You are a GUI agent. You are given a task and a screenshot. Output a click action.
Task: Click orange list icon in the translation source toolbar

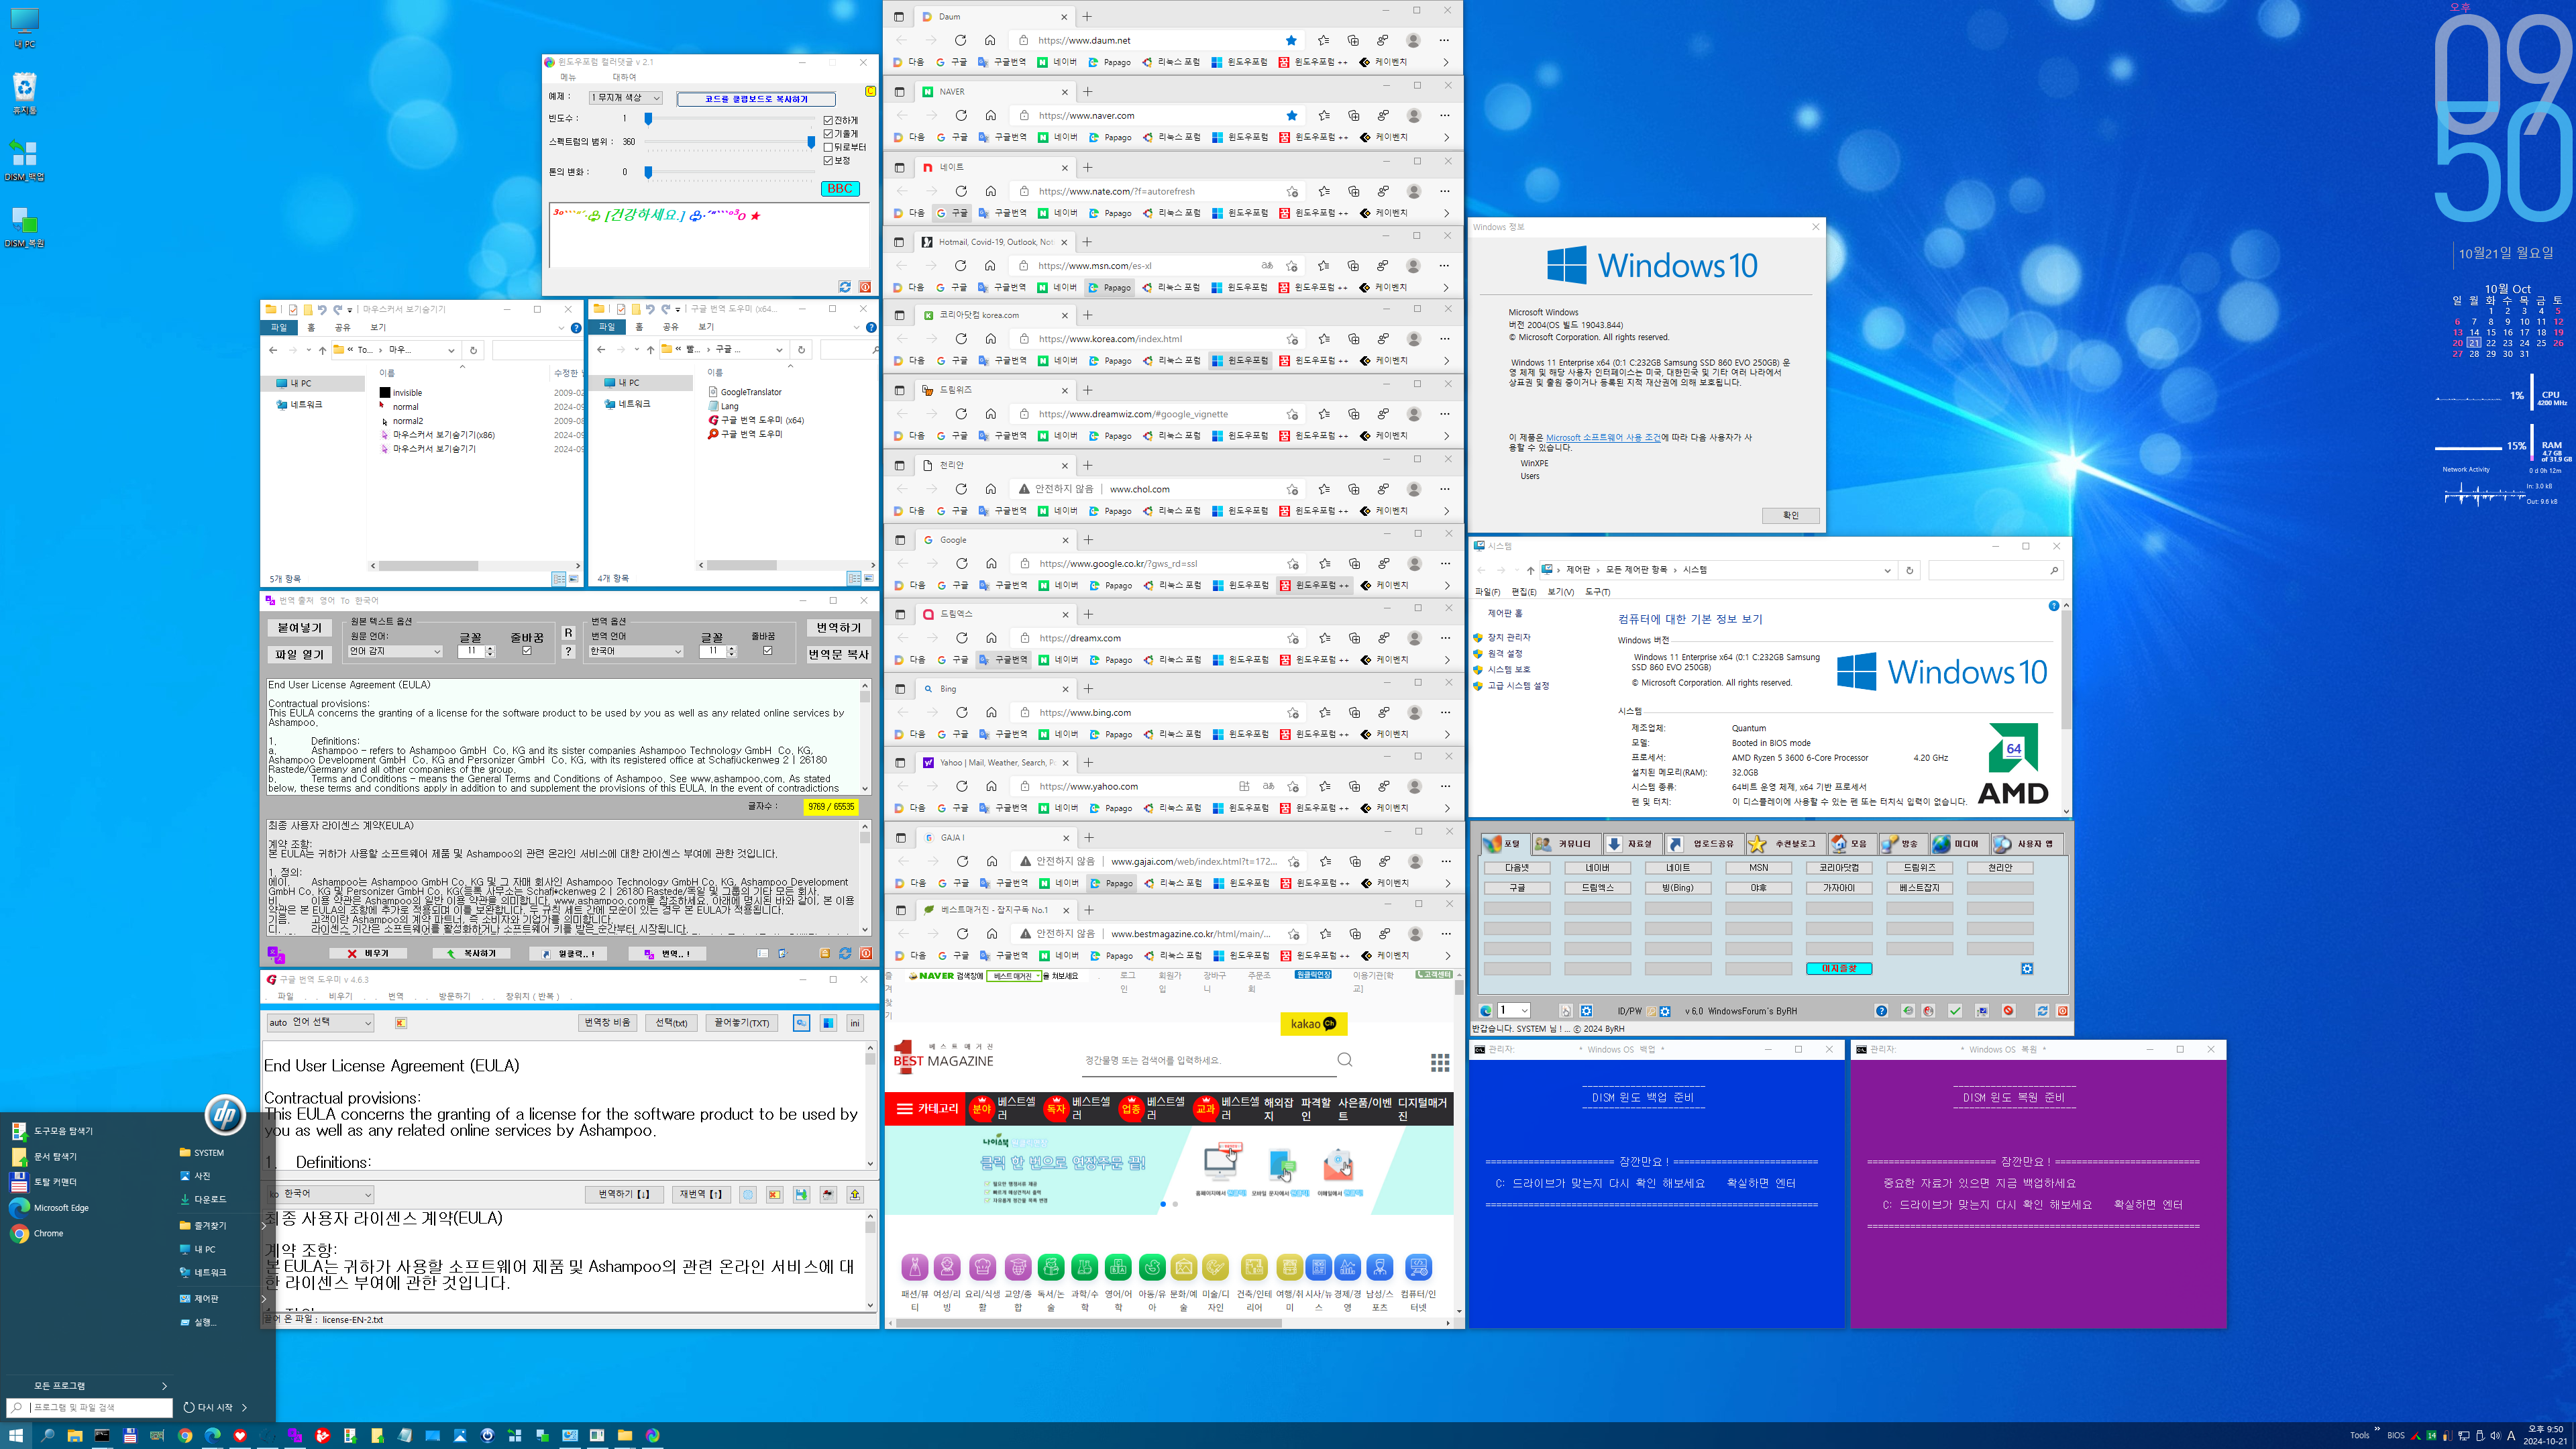[x=825, y=954]
